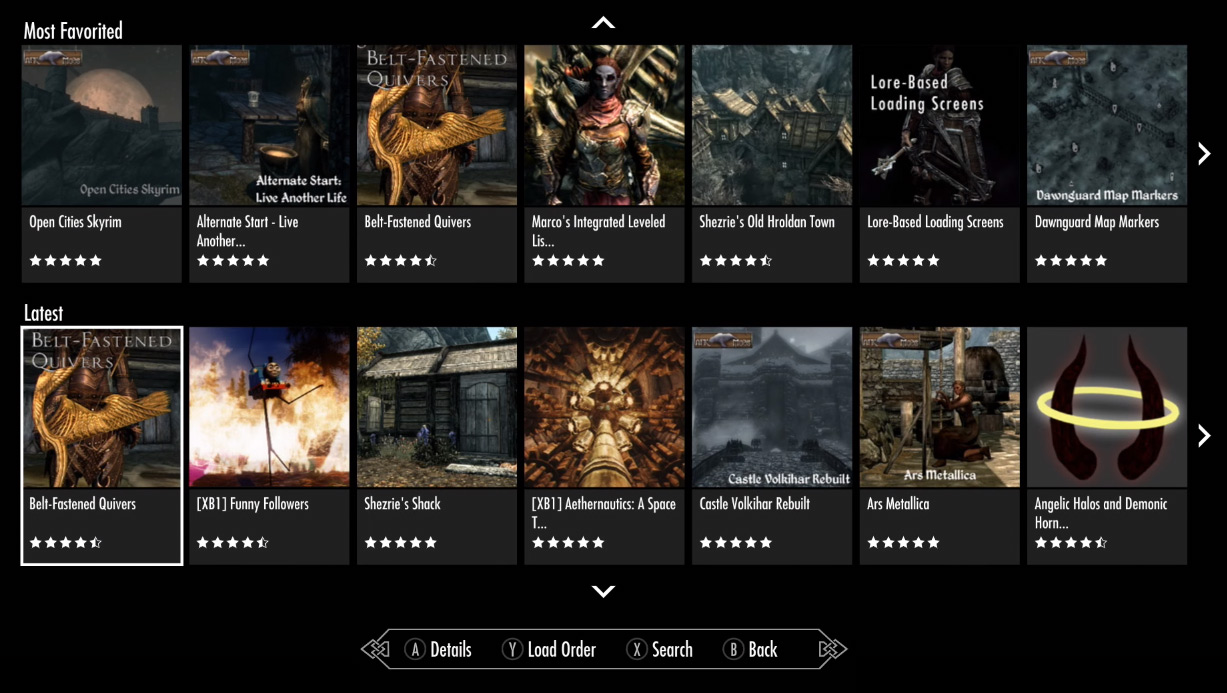Go Back using the bottom bar label
1227x693 pixels.
tap(763, 649)
